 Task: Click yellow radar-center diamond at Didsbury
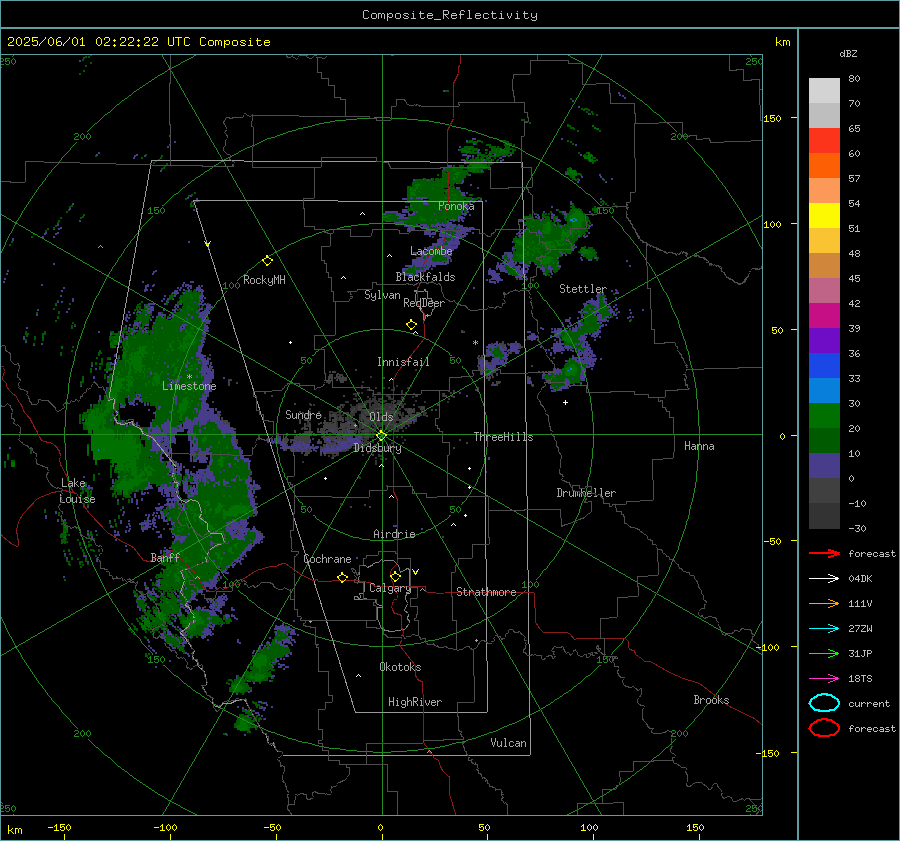click(381, 436)
